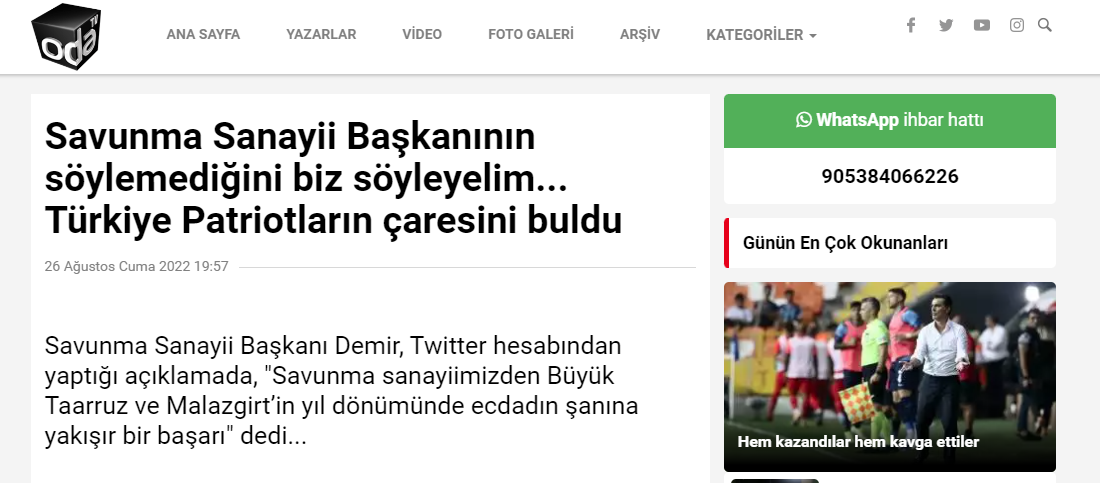This screenshot has height=483, width=1100.
Task: Navigate to ARŞİV
Action: click(x=640, y=34)
